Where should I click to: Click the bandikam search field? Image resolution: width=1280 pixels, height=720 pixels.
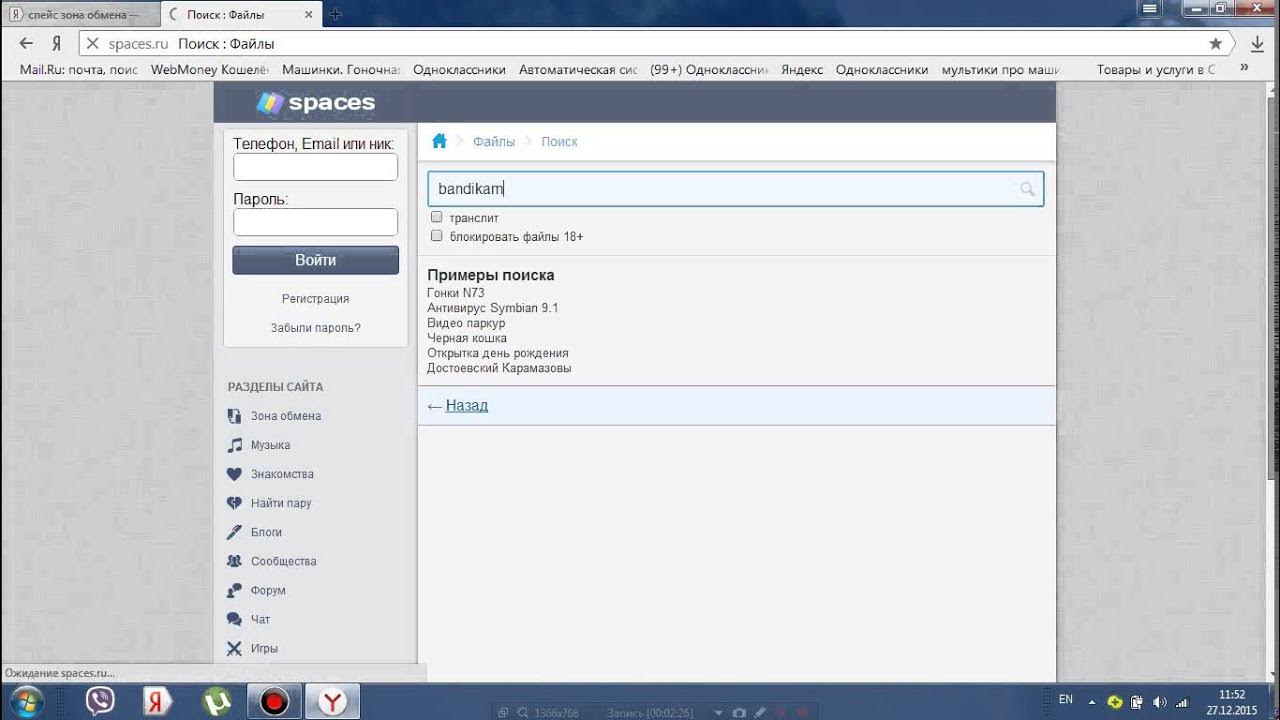click(735, 189)
